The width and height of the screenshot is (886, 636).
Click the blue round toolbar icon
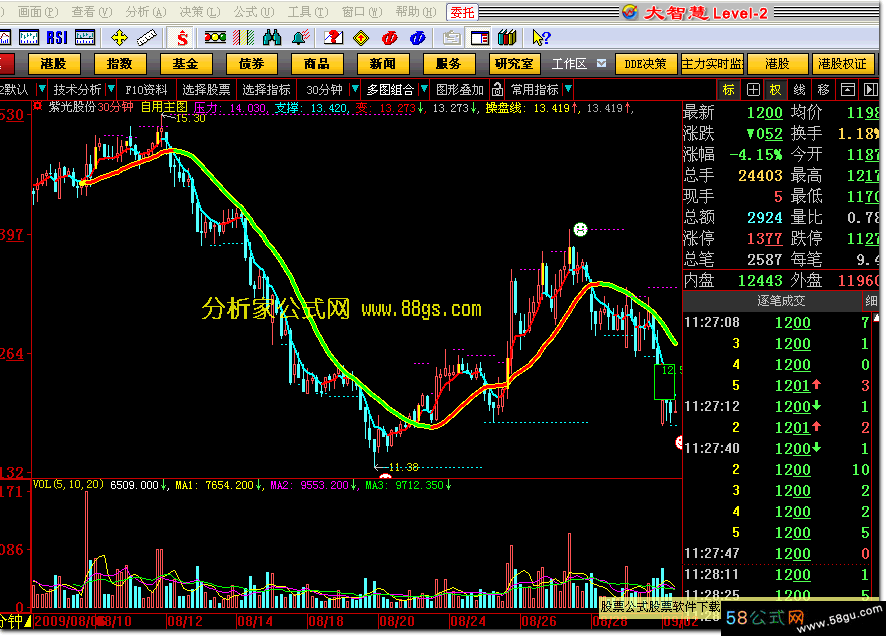click(x=418, y=38)
